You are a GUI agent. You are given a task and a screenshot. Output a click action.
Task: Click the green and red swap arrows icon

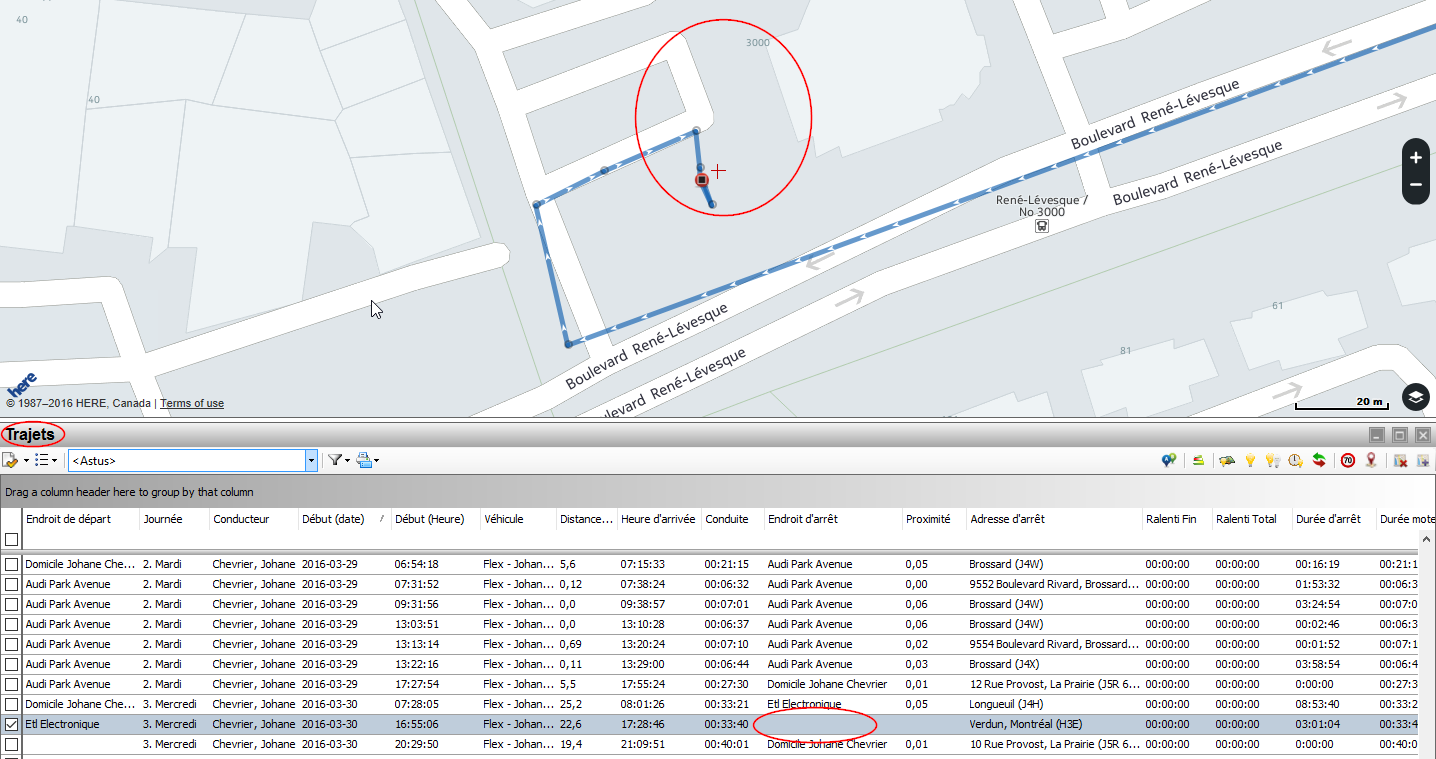point(1320,461)
